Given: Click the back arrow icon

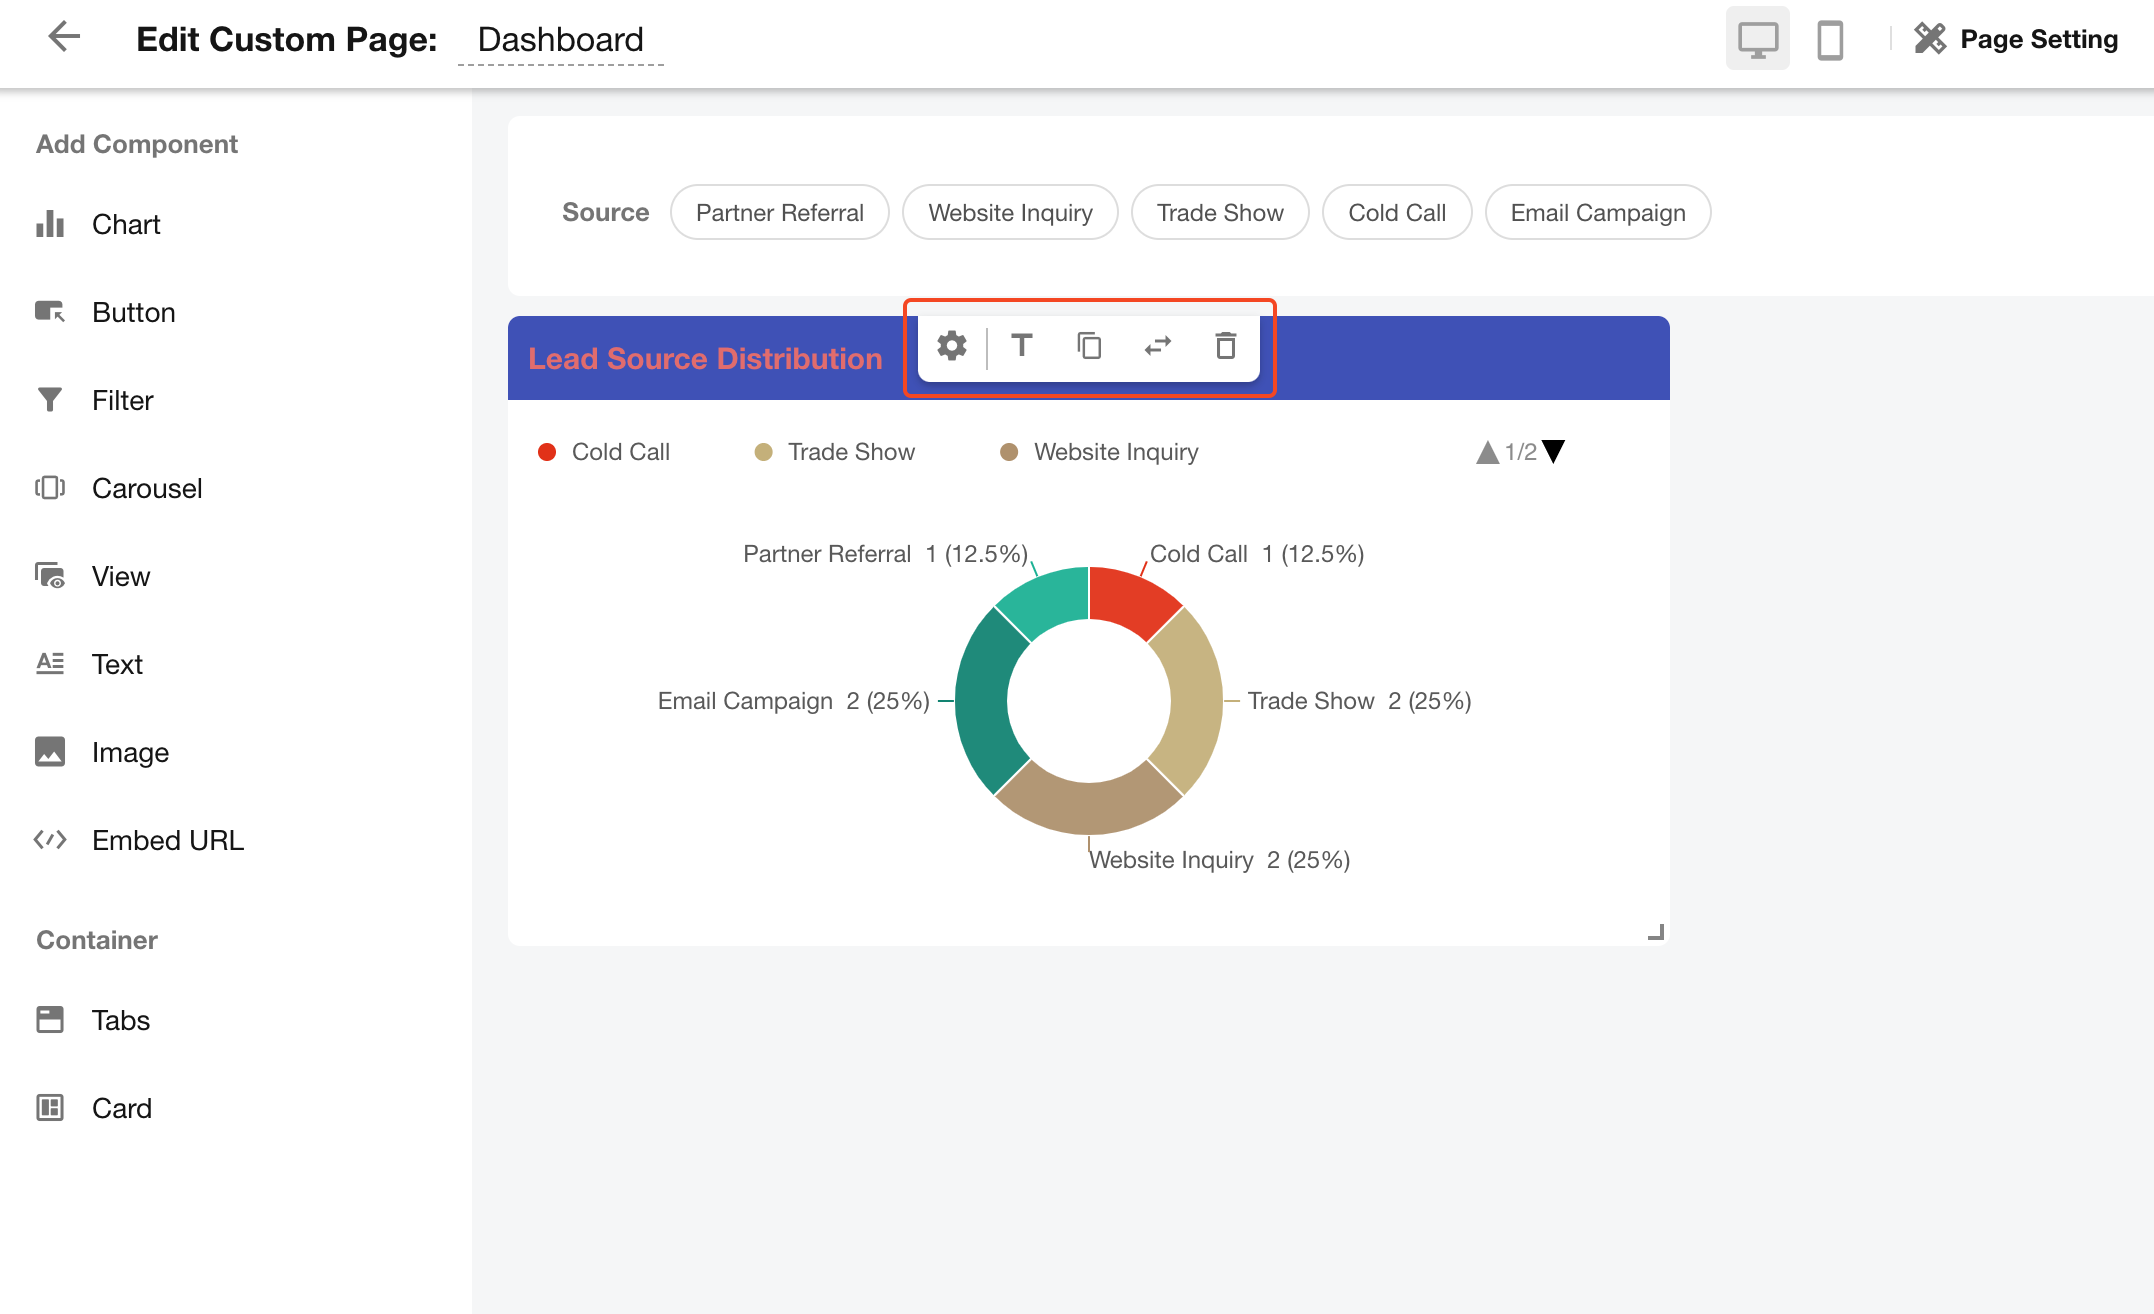Looking at the screenshot, I should pyautogui.click(x=64, y=38).
